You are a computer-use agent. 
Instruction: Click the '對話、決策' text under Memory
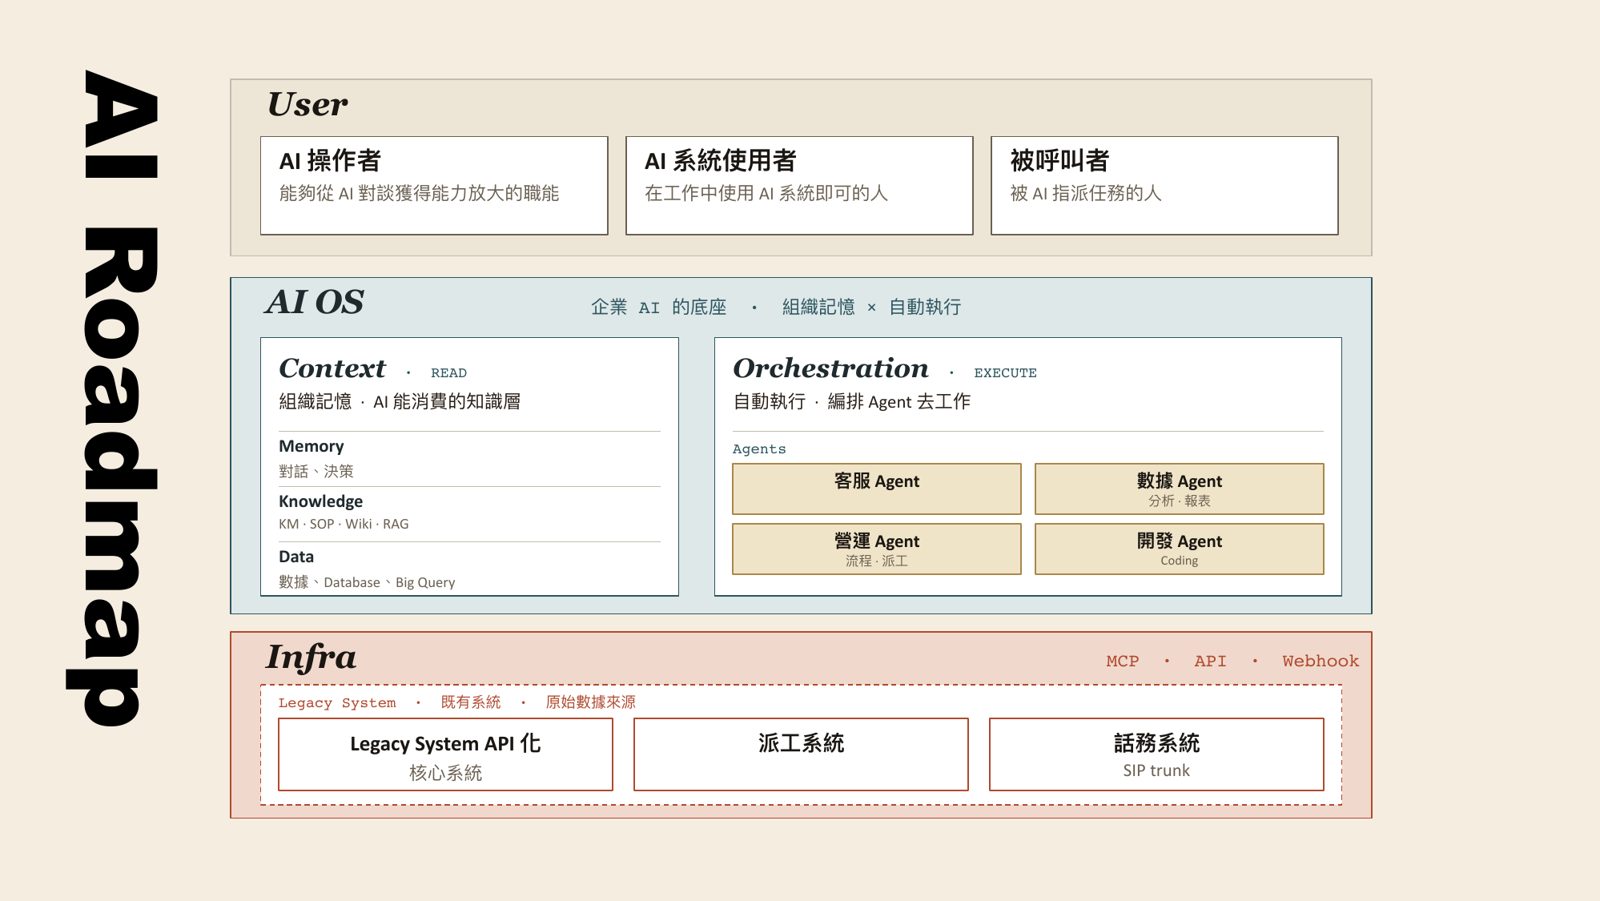coord(316,471)
